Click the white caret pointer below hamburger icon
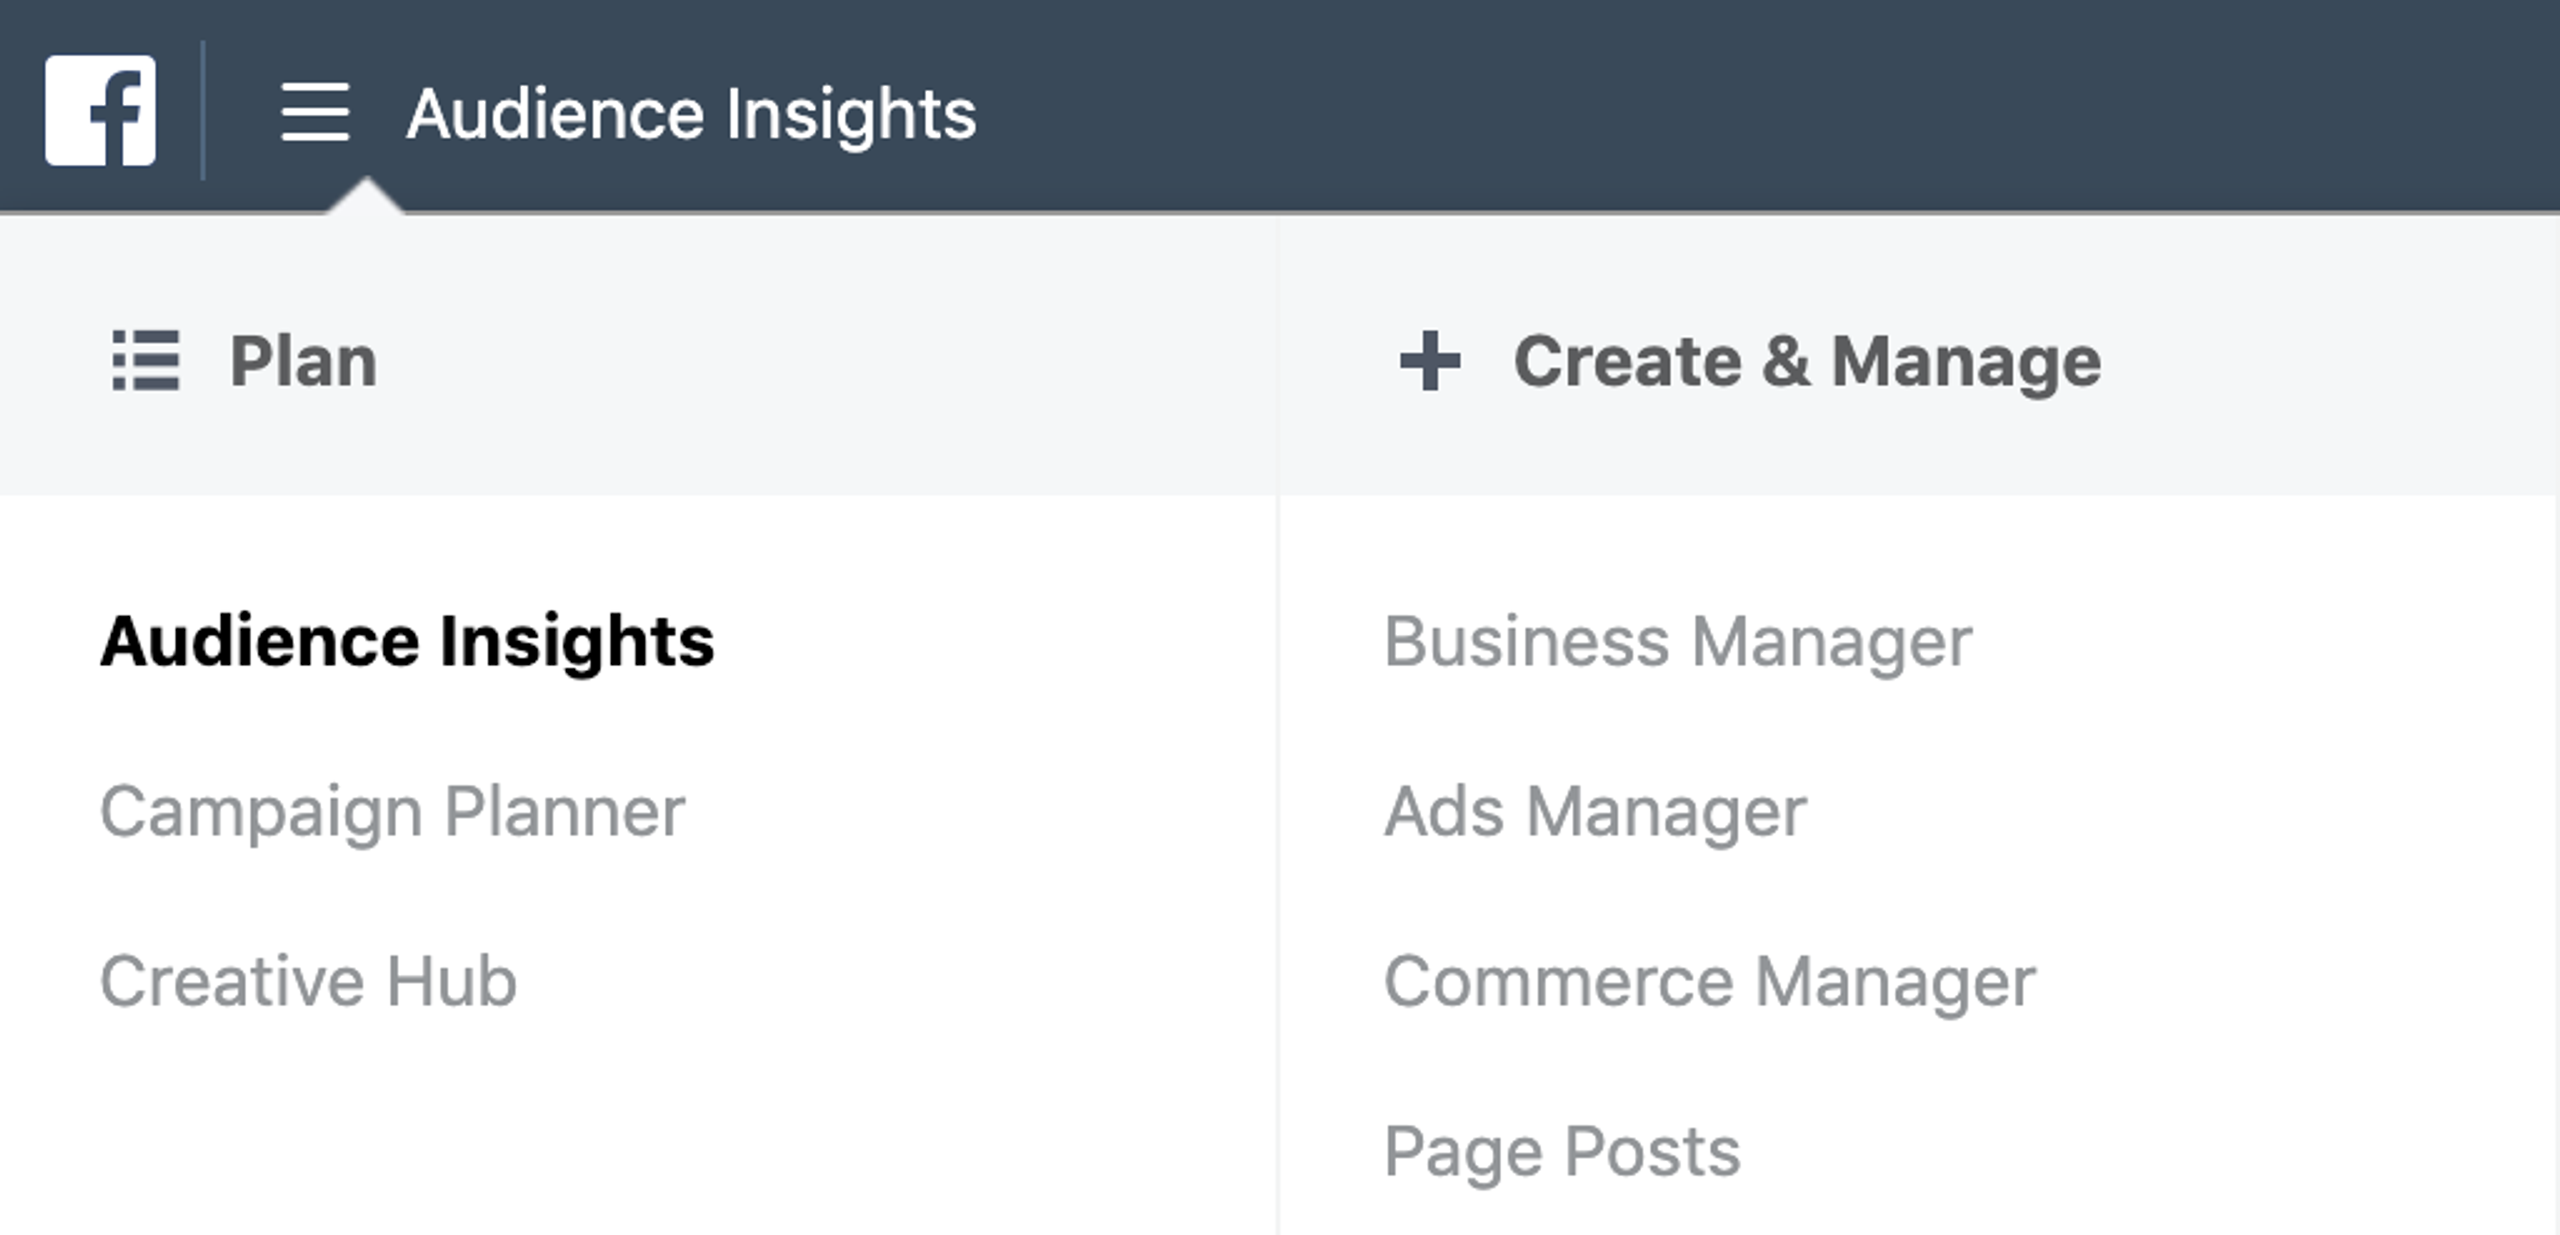2560x1235 pixels. pos(366,196)
